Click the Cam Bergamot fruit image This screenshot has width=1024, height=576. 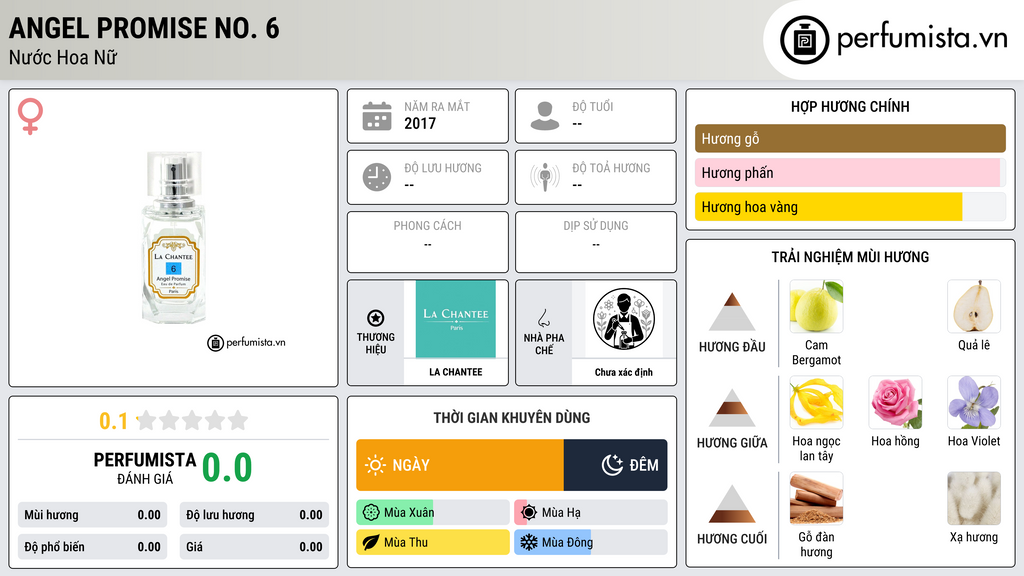pos(816,306)
